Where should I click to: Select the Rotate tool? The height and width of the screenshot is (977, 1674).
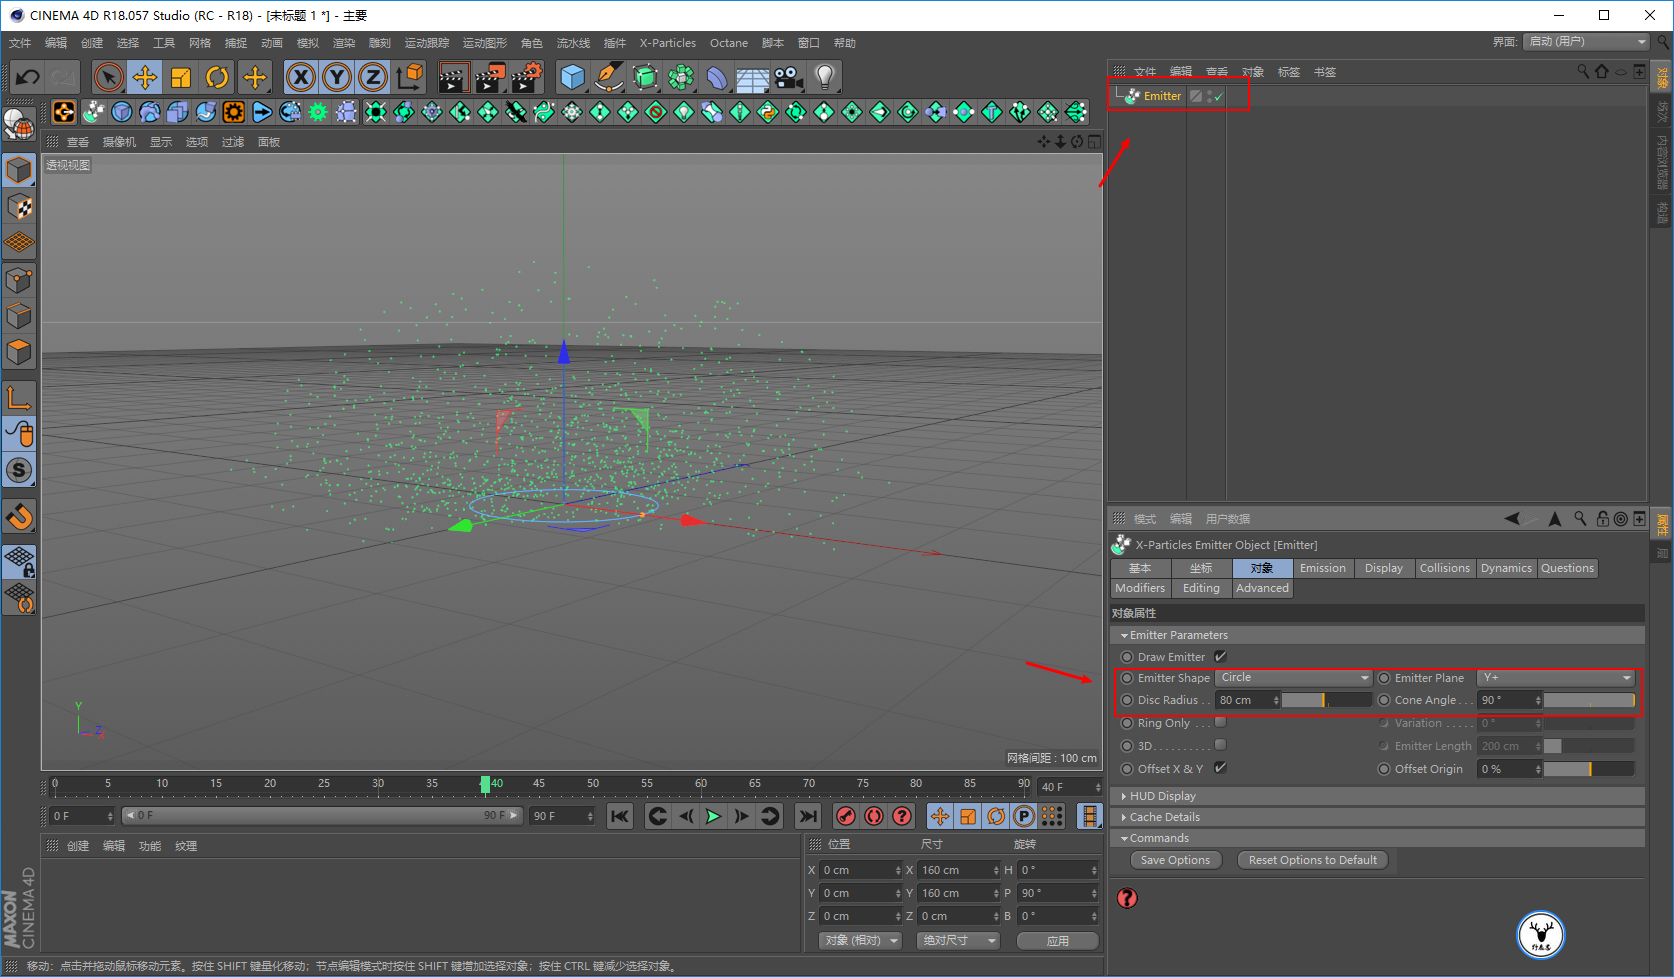click(217, 77)
